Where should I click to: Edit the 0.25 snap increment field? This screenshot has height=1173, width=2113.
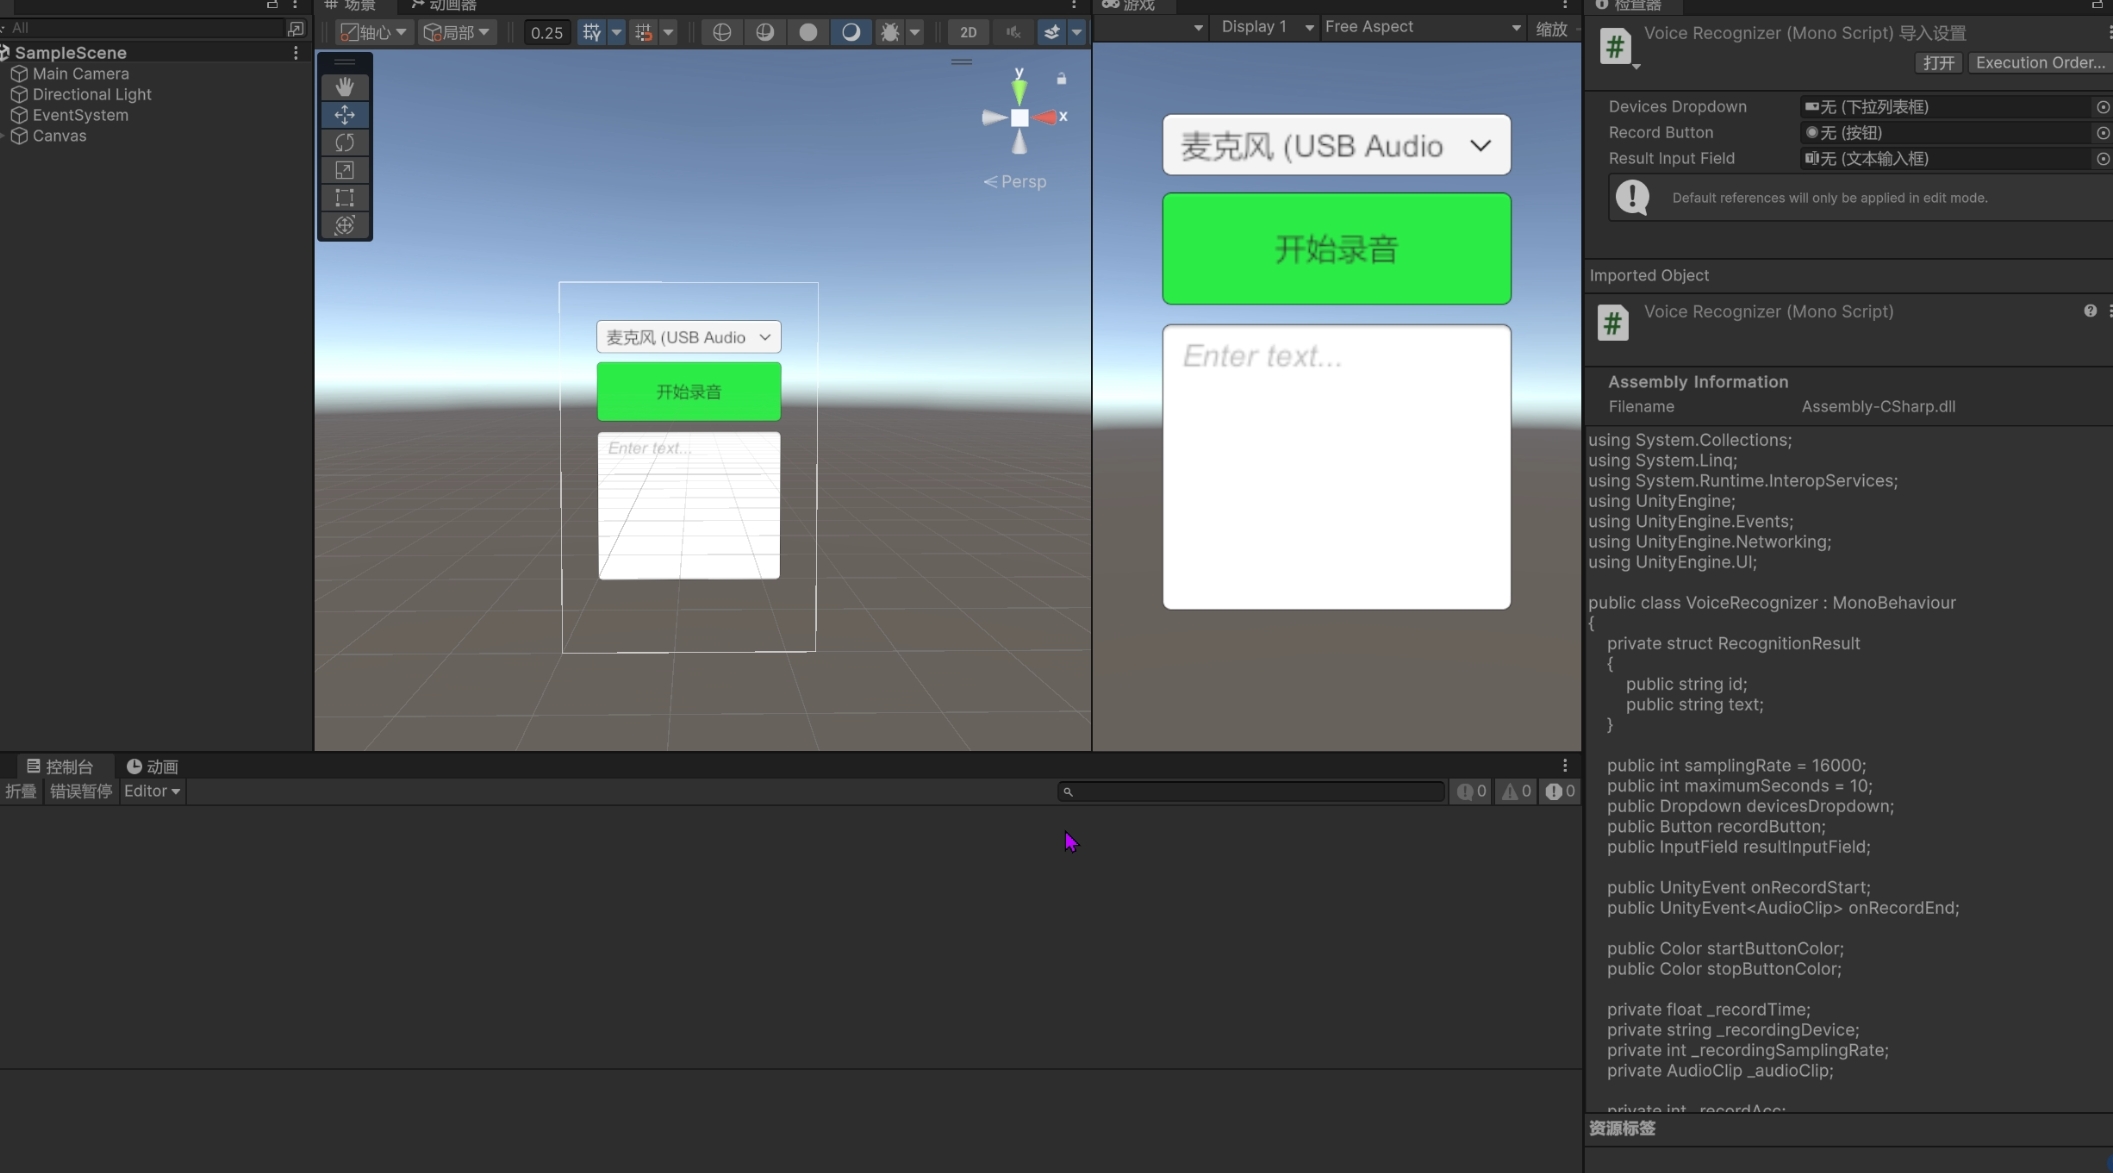coord(547,32)
